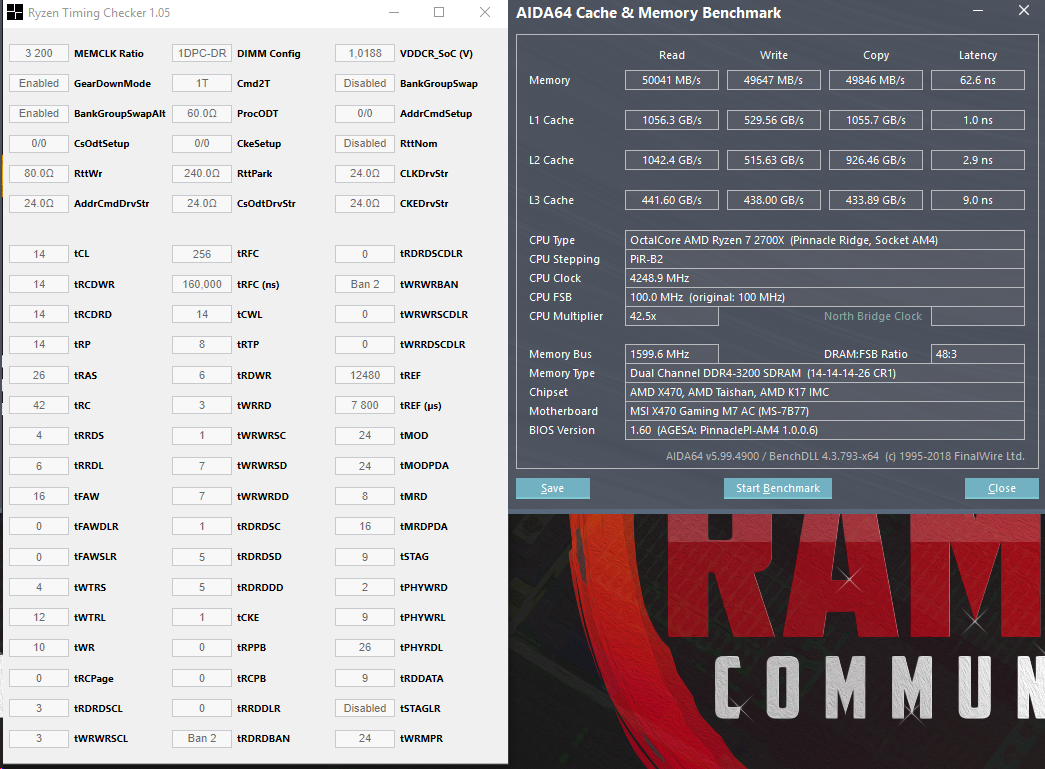This screenshot has width=1045, height=769.
Task: Click the Save button in AIDA64
Action: [x=552, y=488]
